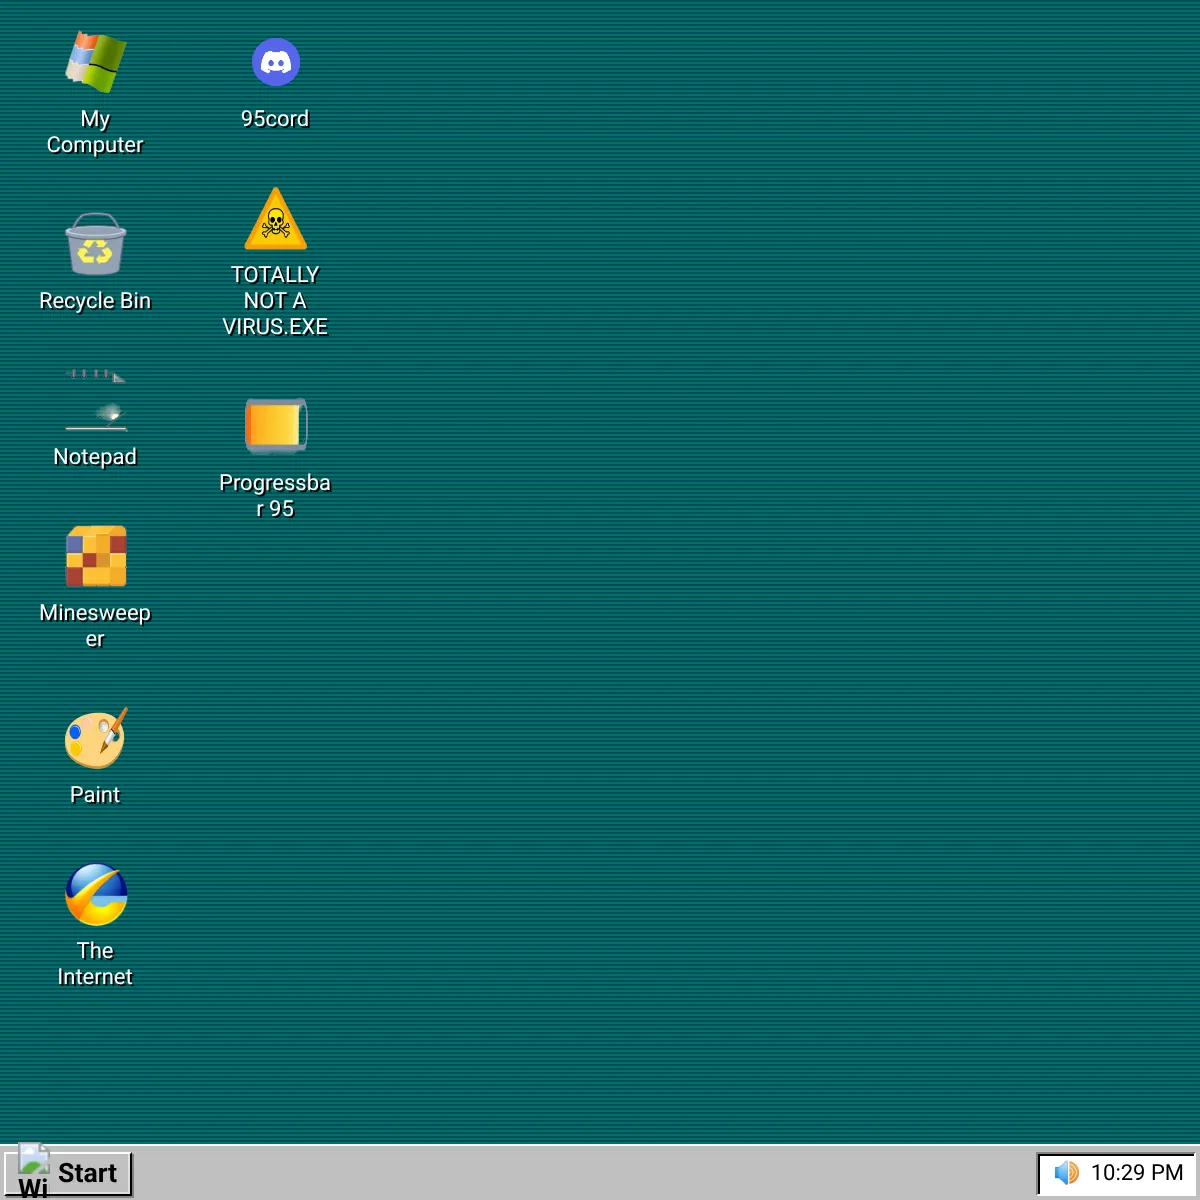Select the Recycle Bin label text
Viewport: 1200px width, 1200px height.
click(x=95, y=300)
